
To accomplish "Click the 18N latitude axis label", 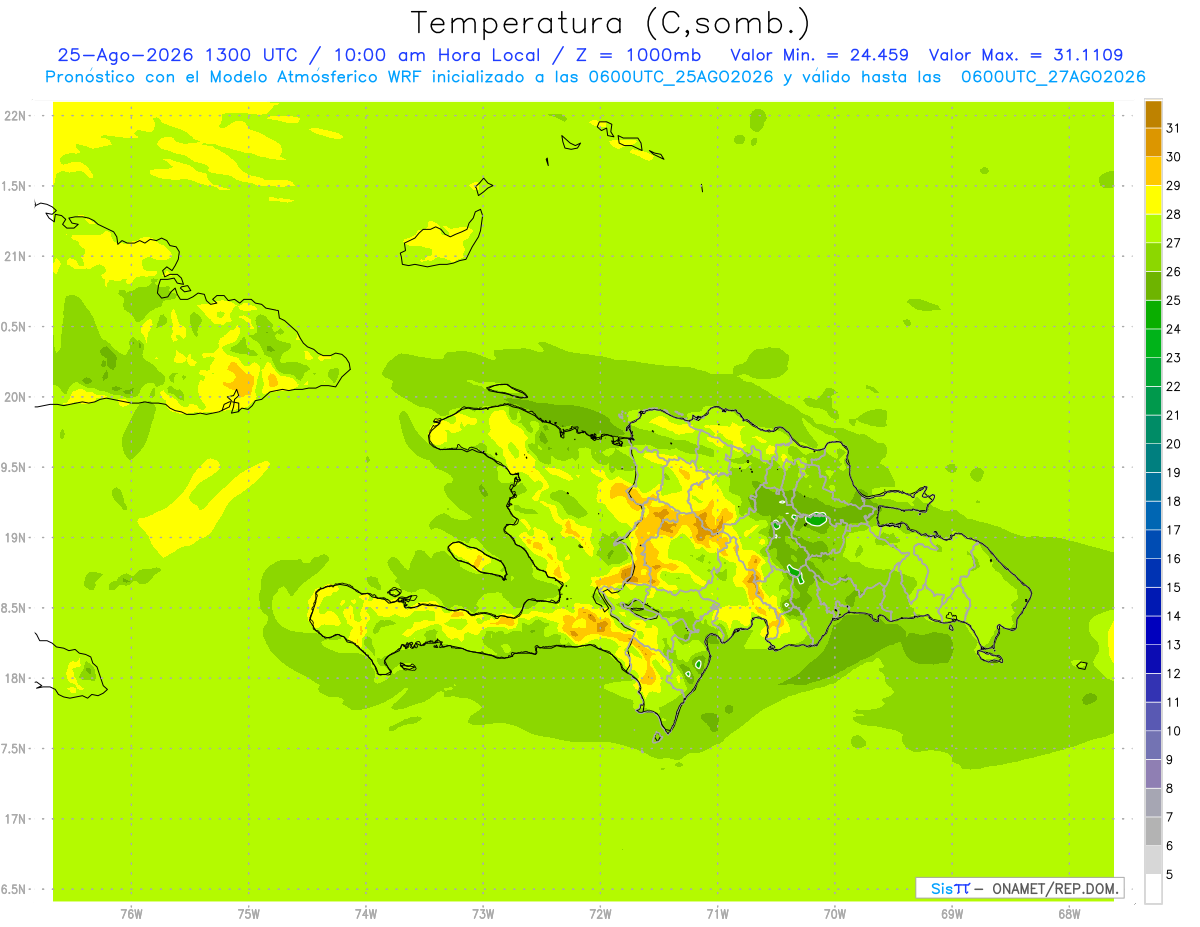I will [x=15, y=679].
